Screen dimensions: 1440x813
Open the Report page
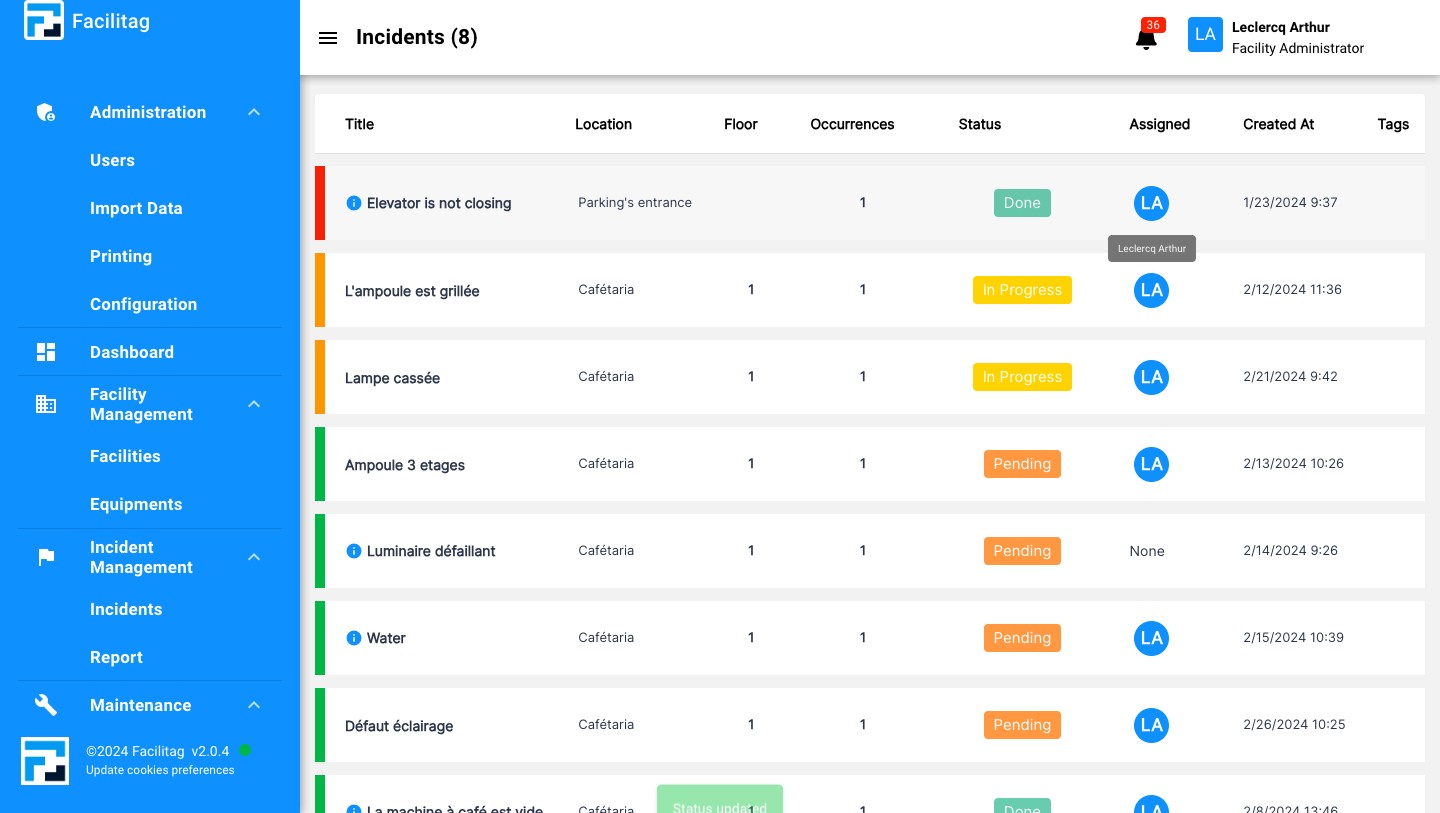click(x=116, y=657)
